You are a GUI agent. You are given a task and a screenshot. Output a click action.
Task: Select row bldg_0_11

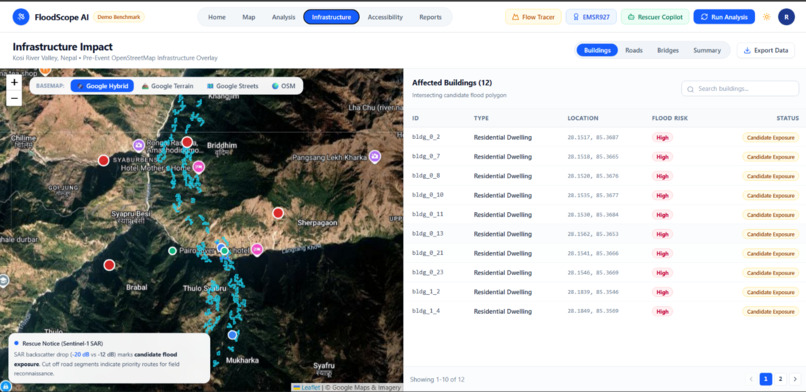tap(604, 214)
